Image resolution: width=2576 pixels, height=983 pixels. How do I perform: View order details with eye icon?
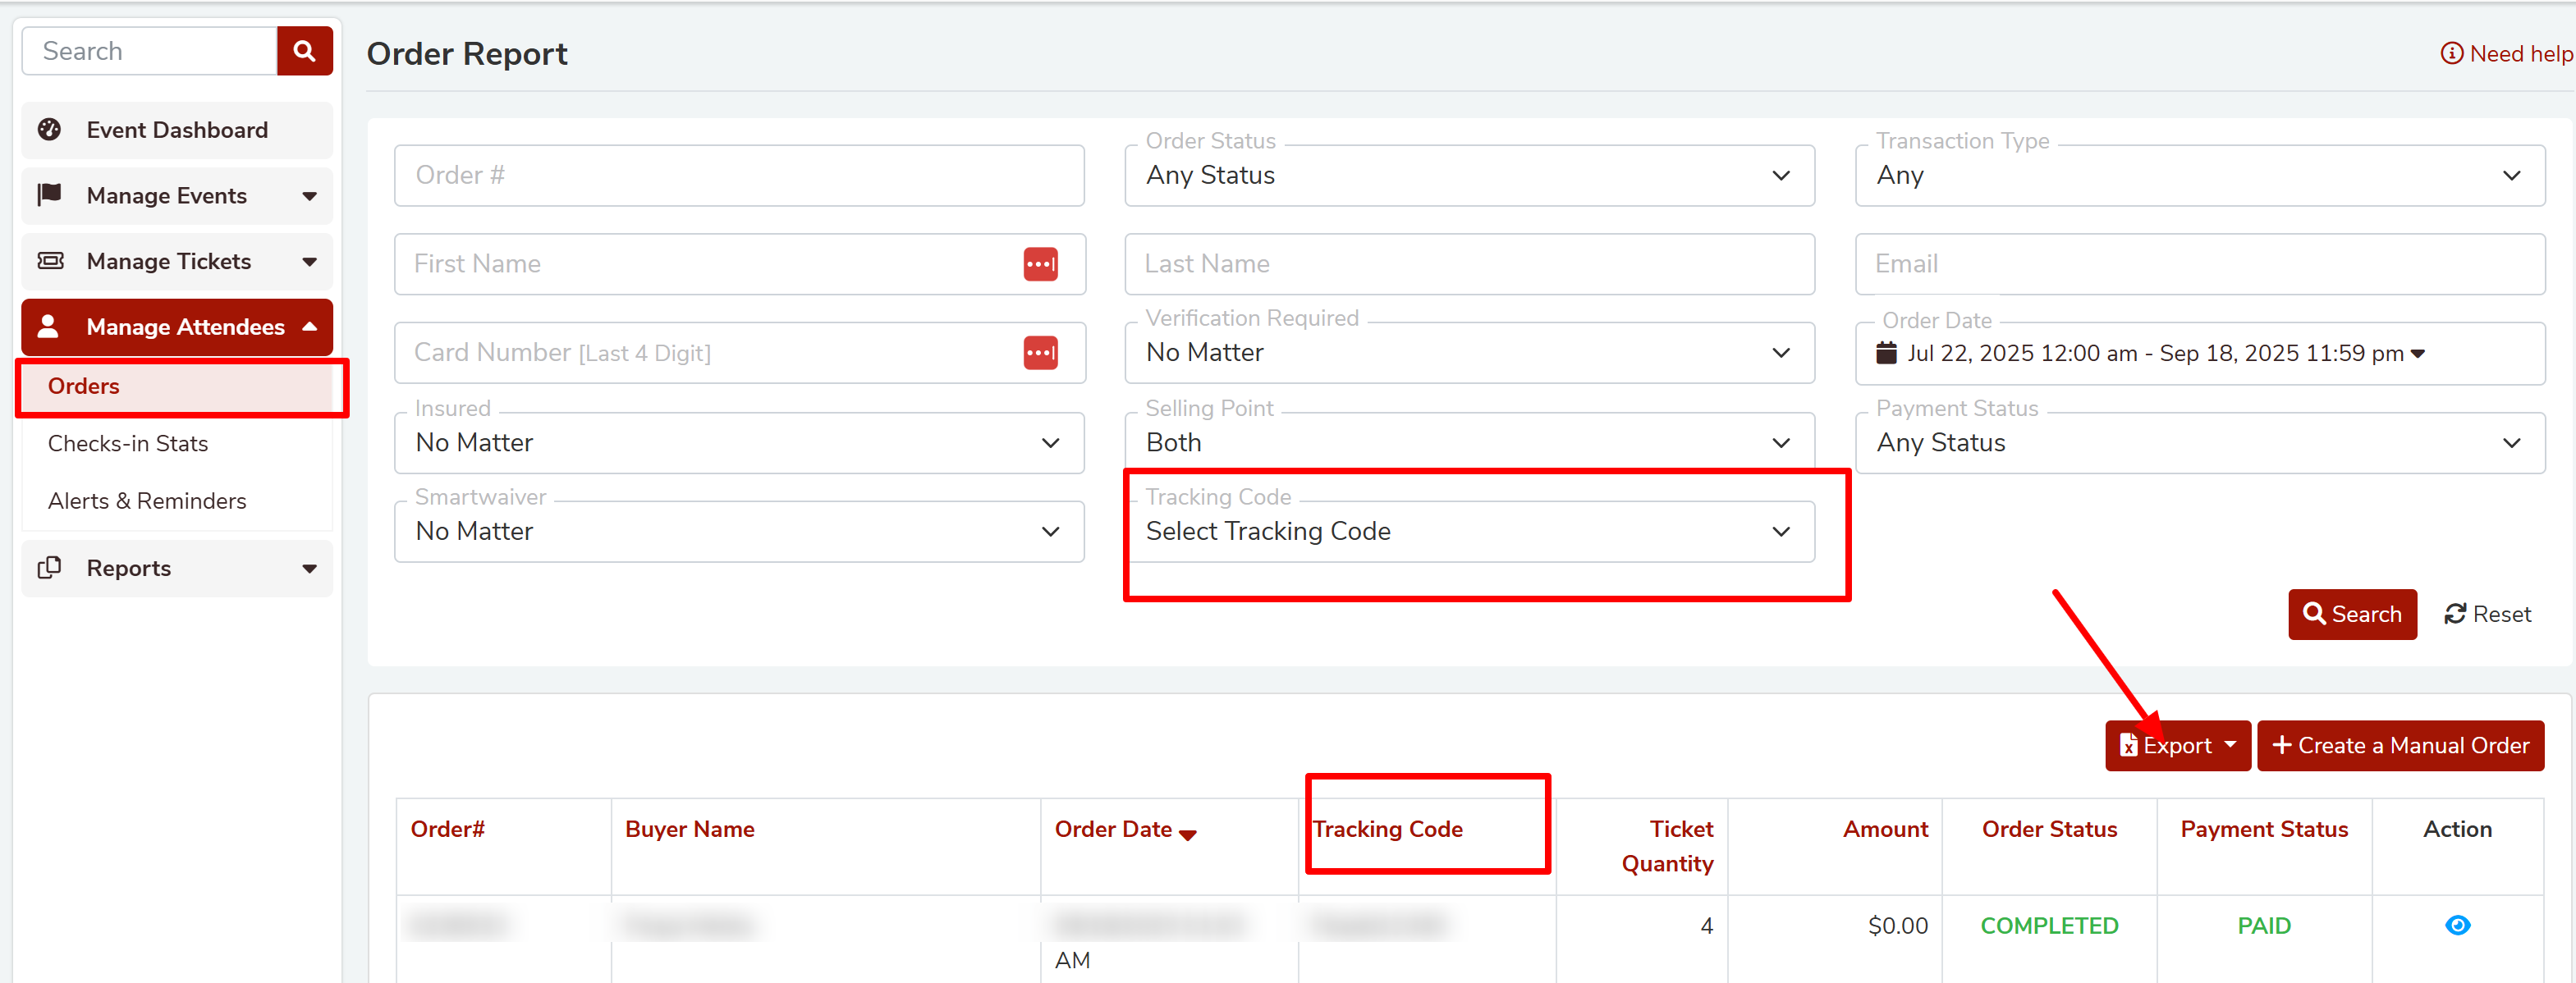(x=2456, y=925)
